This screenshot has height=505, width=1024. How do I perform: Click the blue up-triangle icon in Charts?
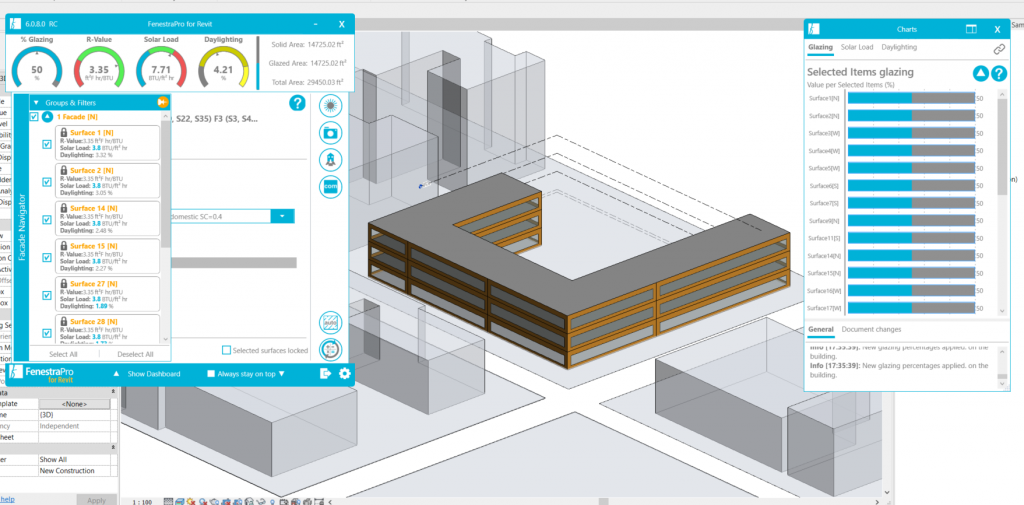(x=980, y=73)
